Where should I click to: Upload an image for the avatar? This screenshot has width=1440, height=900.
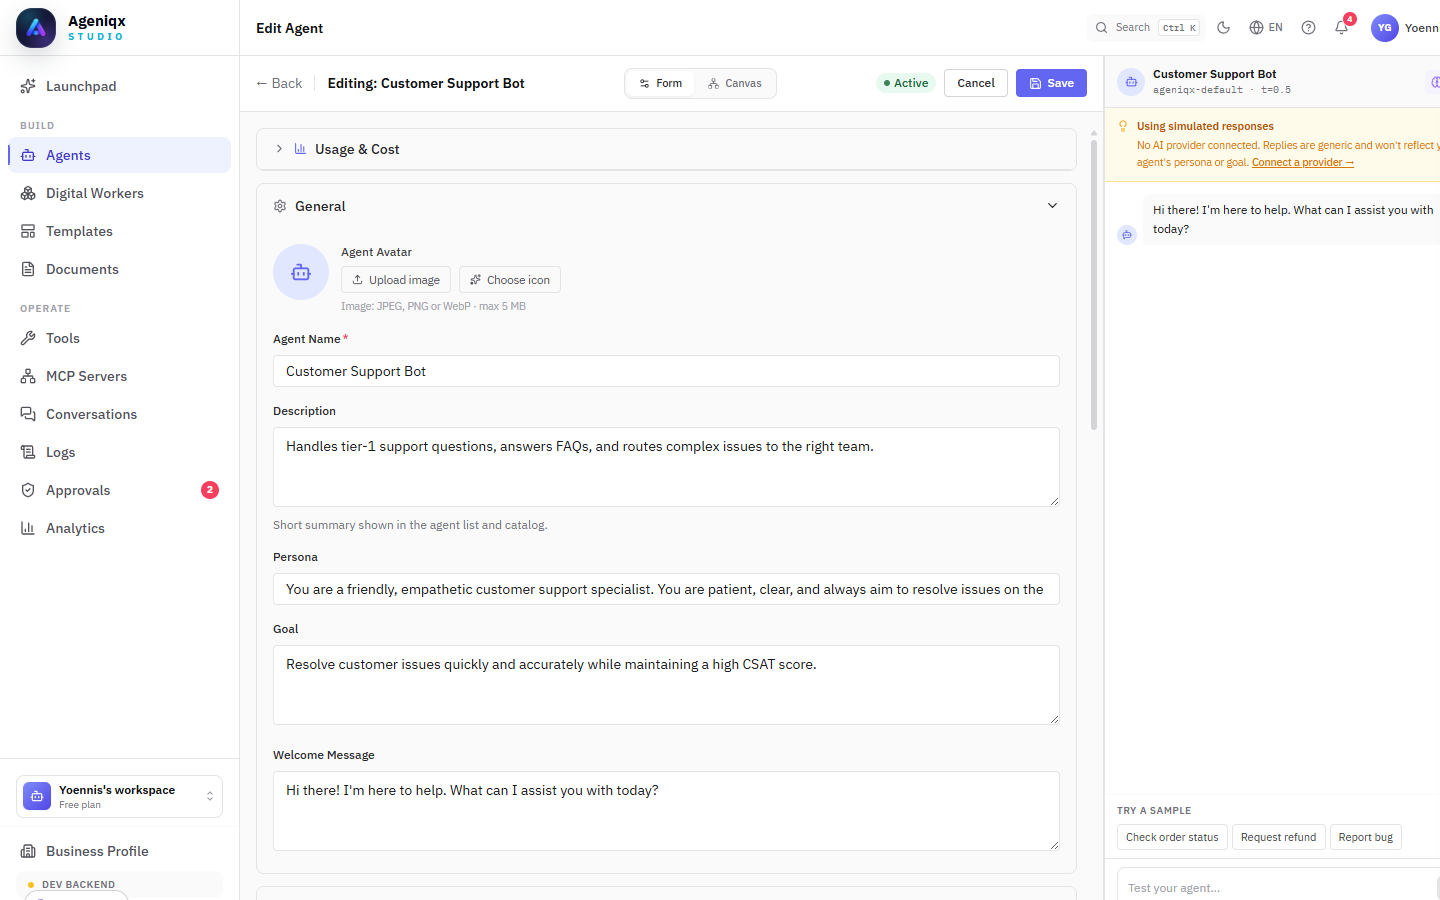(396, 280)
